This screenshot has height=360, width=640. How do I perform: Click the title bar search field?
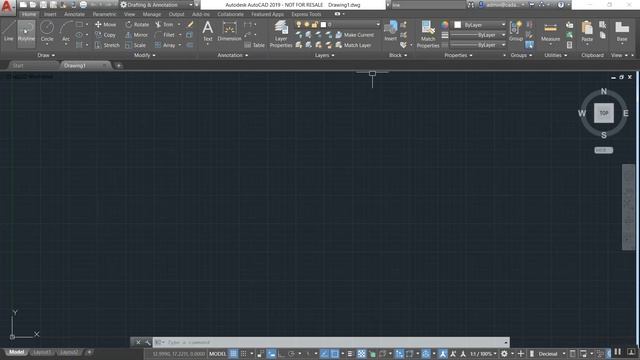pos(429,5)
